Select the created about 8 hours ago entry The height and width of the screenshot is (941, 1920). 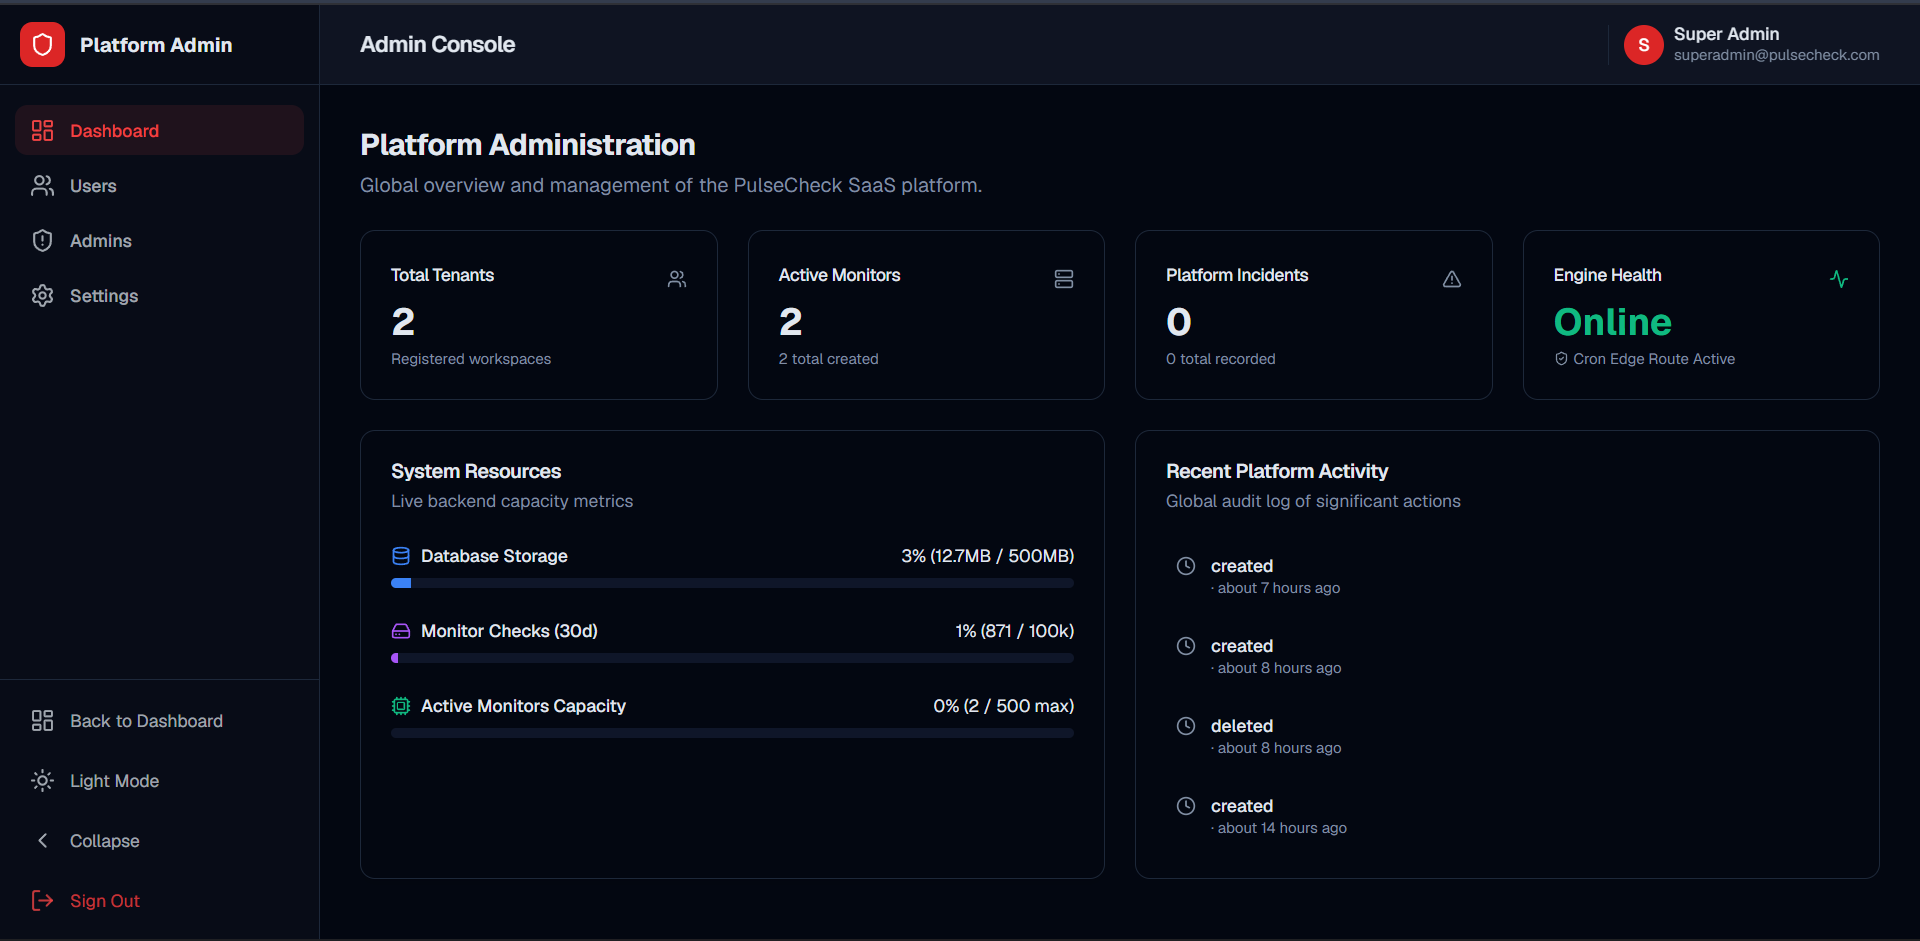1507,656
